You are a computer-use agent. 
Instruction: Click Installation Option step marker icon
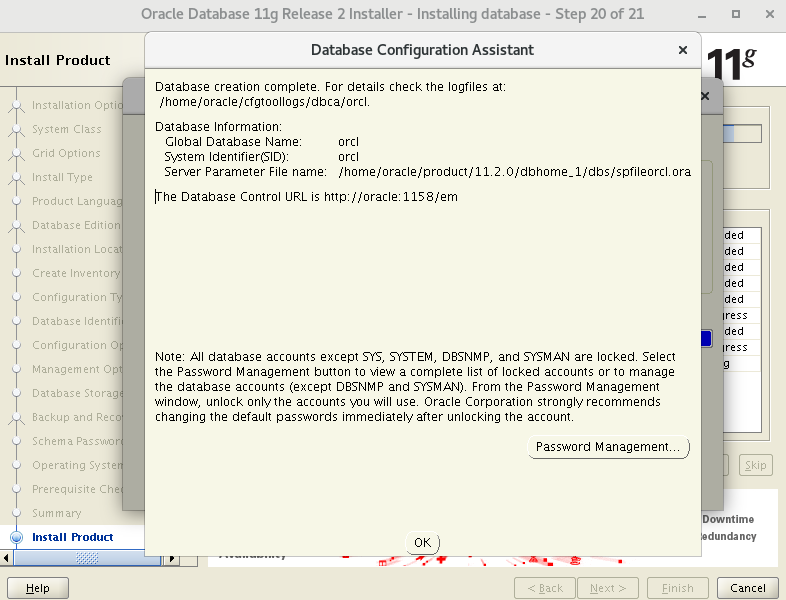pos(17,105)
